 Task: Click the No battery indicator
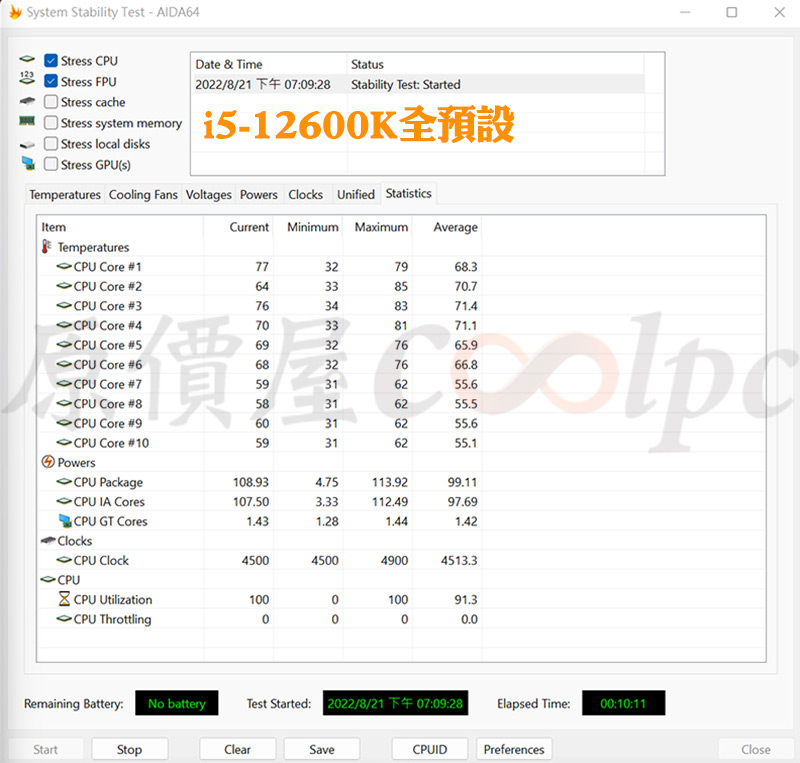click(x=177, y=703)
